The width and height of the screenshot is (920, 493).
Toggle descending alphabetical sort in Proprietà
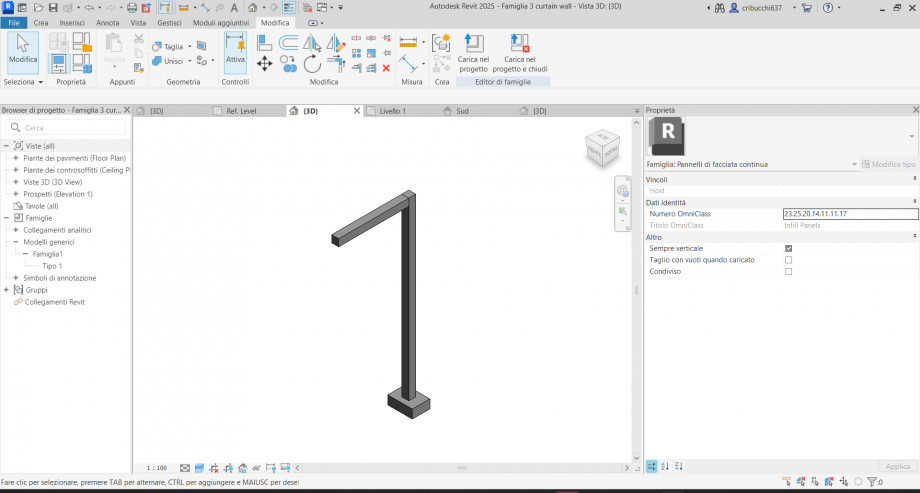point(678,467)
